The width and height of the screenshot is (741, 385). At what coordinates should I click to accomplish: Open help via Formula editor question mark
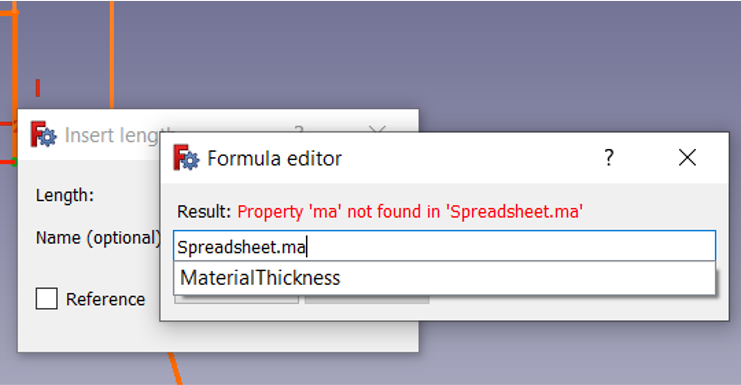(x=609, y=157)
